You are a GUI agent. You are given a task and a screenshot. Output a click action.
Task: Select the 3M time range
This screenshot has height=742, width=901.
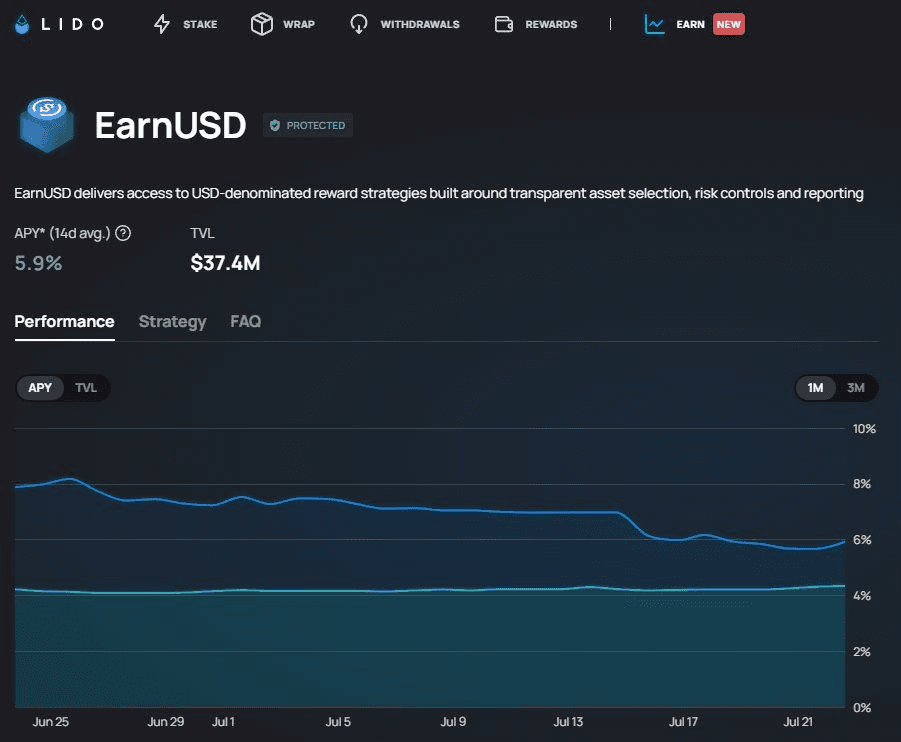click(x=856, y=388)
